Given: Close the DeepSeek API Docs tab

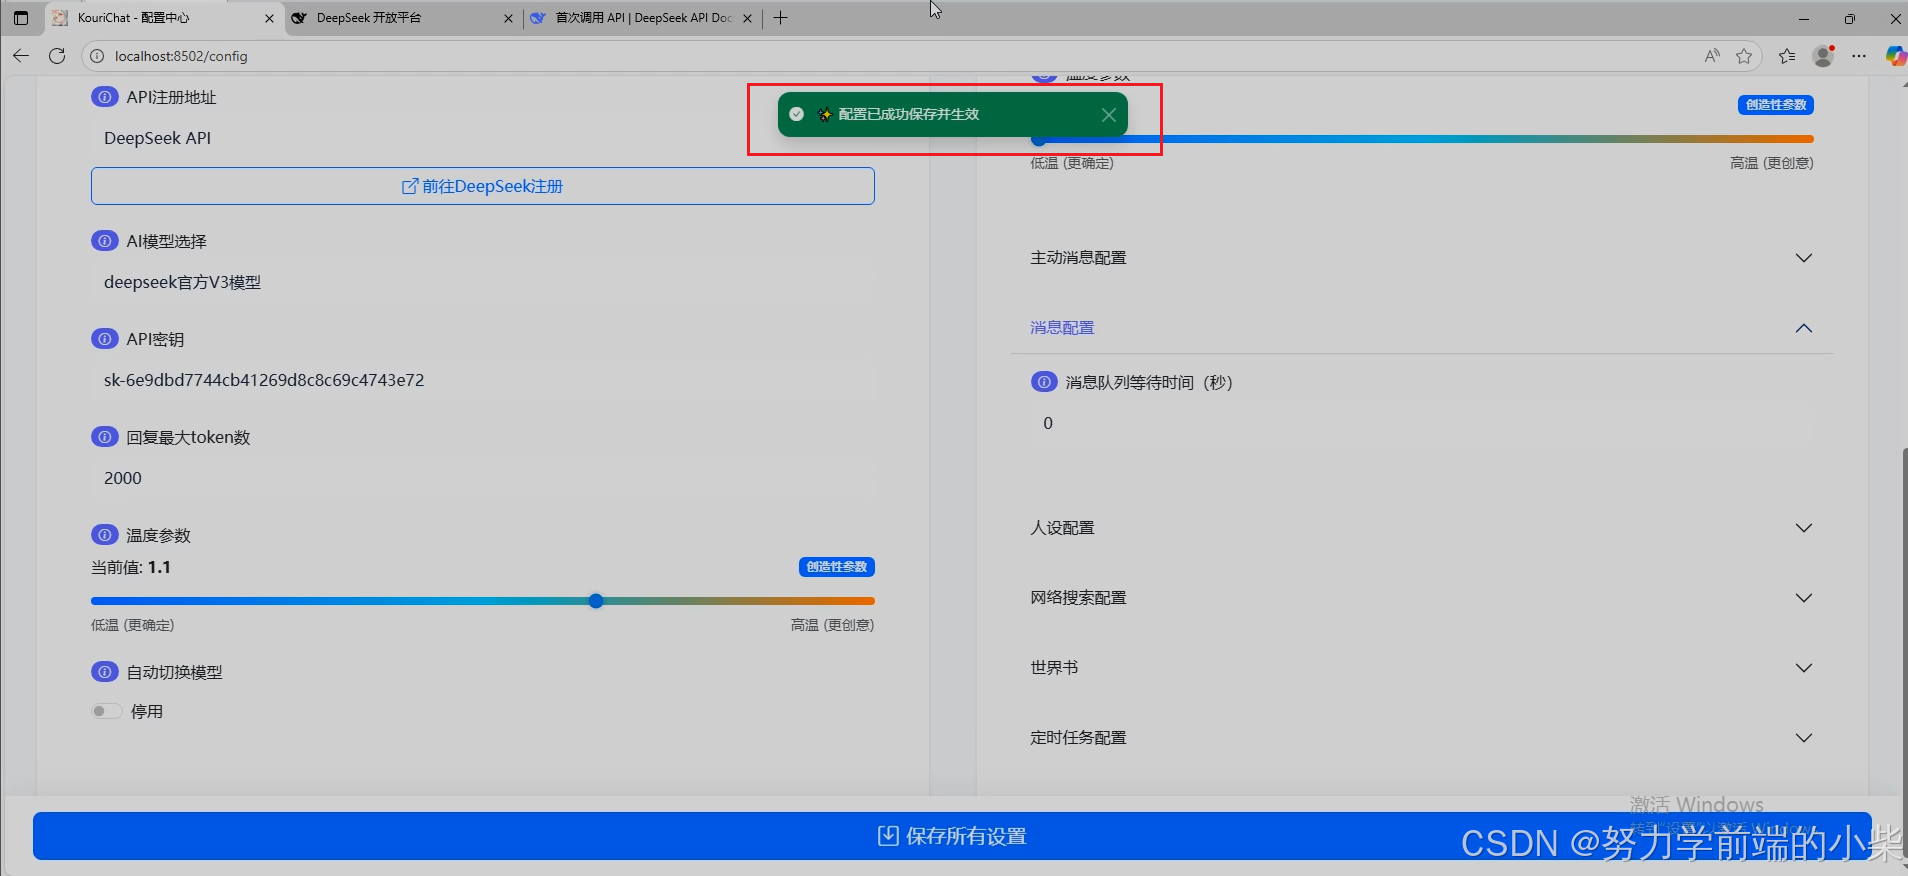Looking at the screenshot, I should pos(747,18).
